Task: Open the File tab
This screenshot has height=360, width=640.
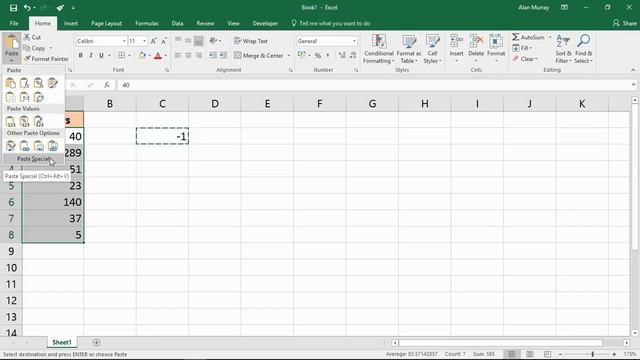Action: coord(14,23)
